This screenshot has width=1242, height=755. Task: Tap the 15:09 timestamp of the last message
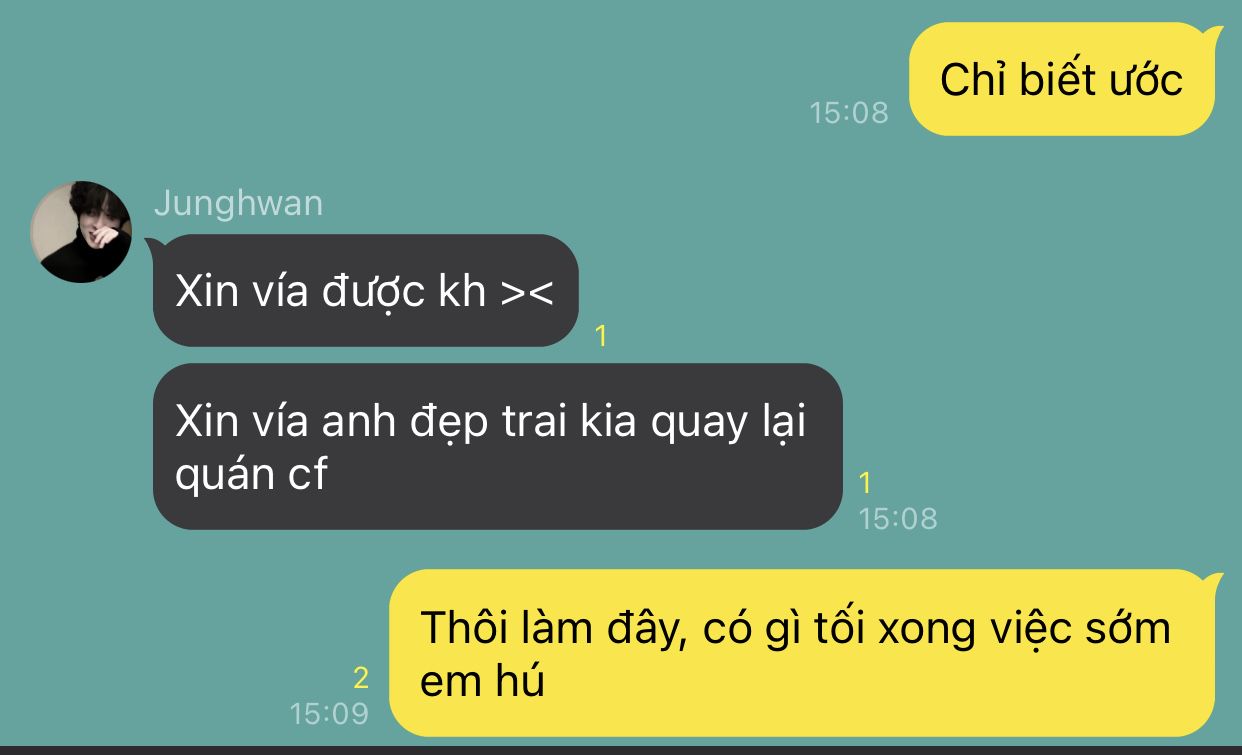click(x=329, y=713)
